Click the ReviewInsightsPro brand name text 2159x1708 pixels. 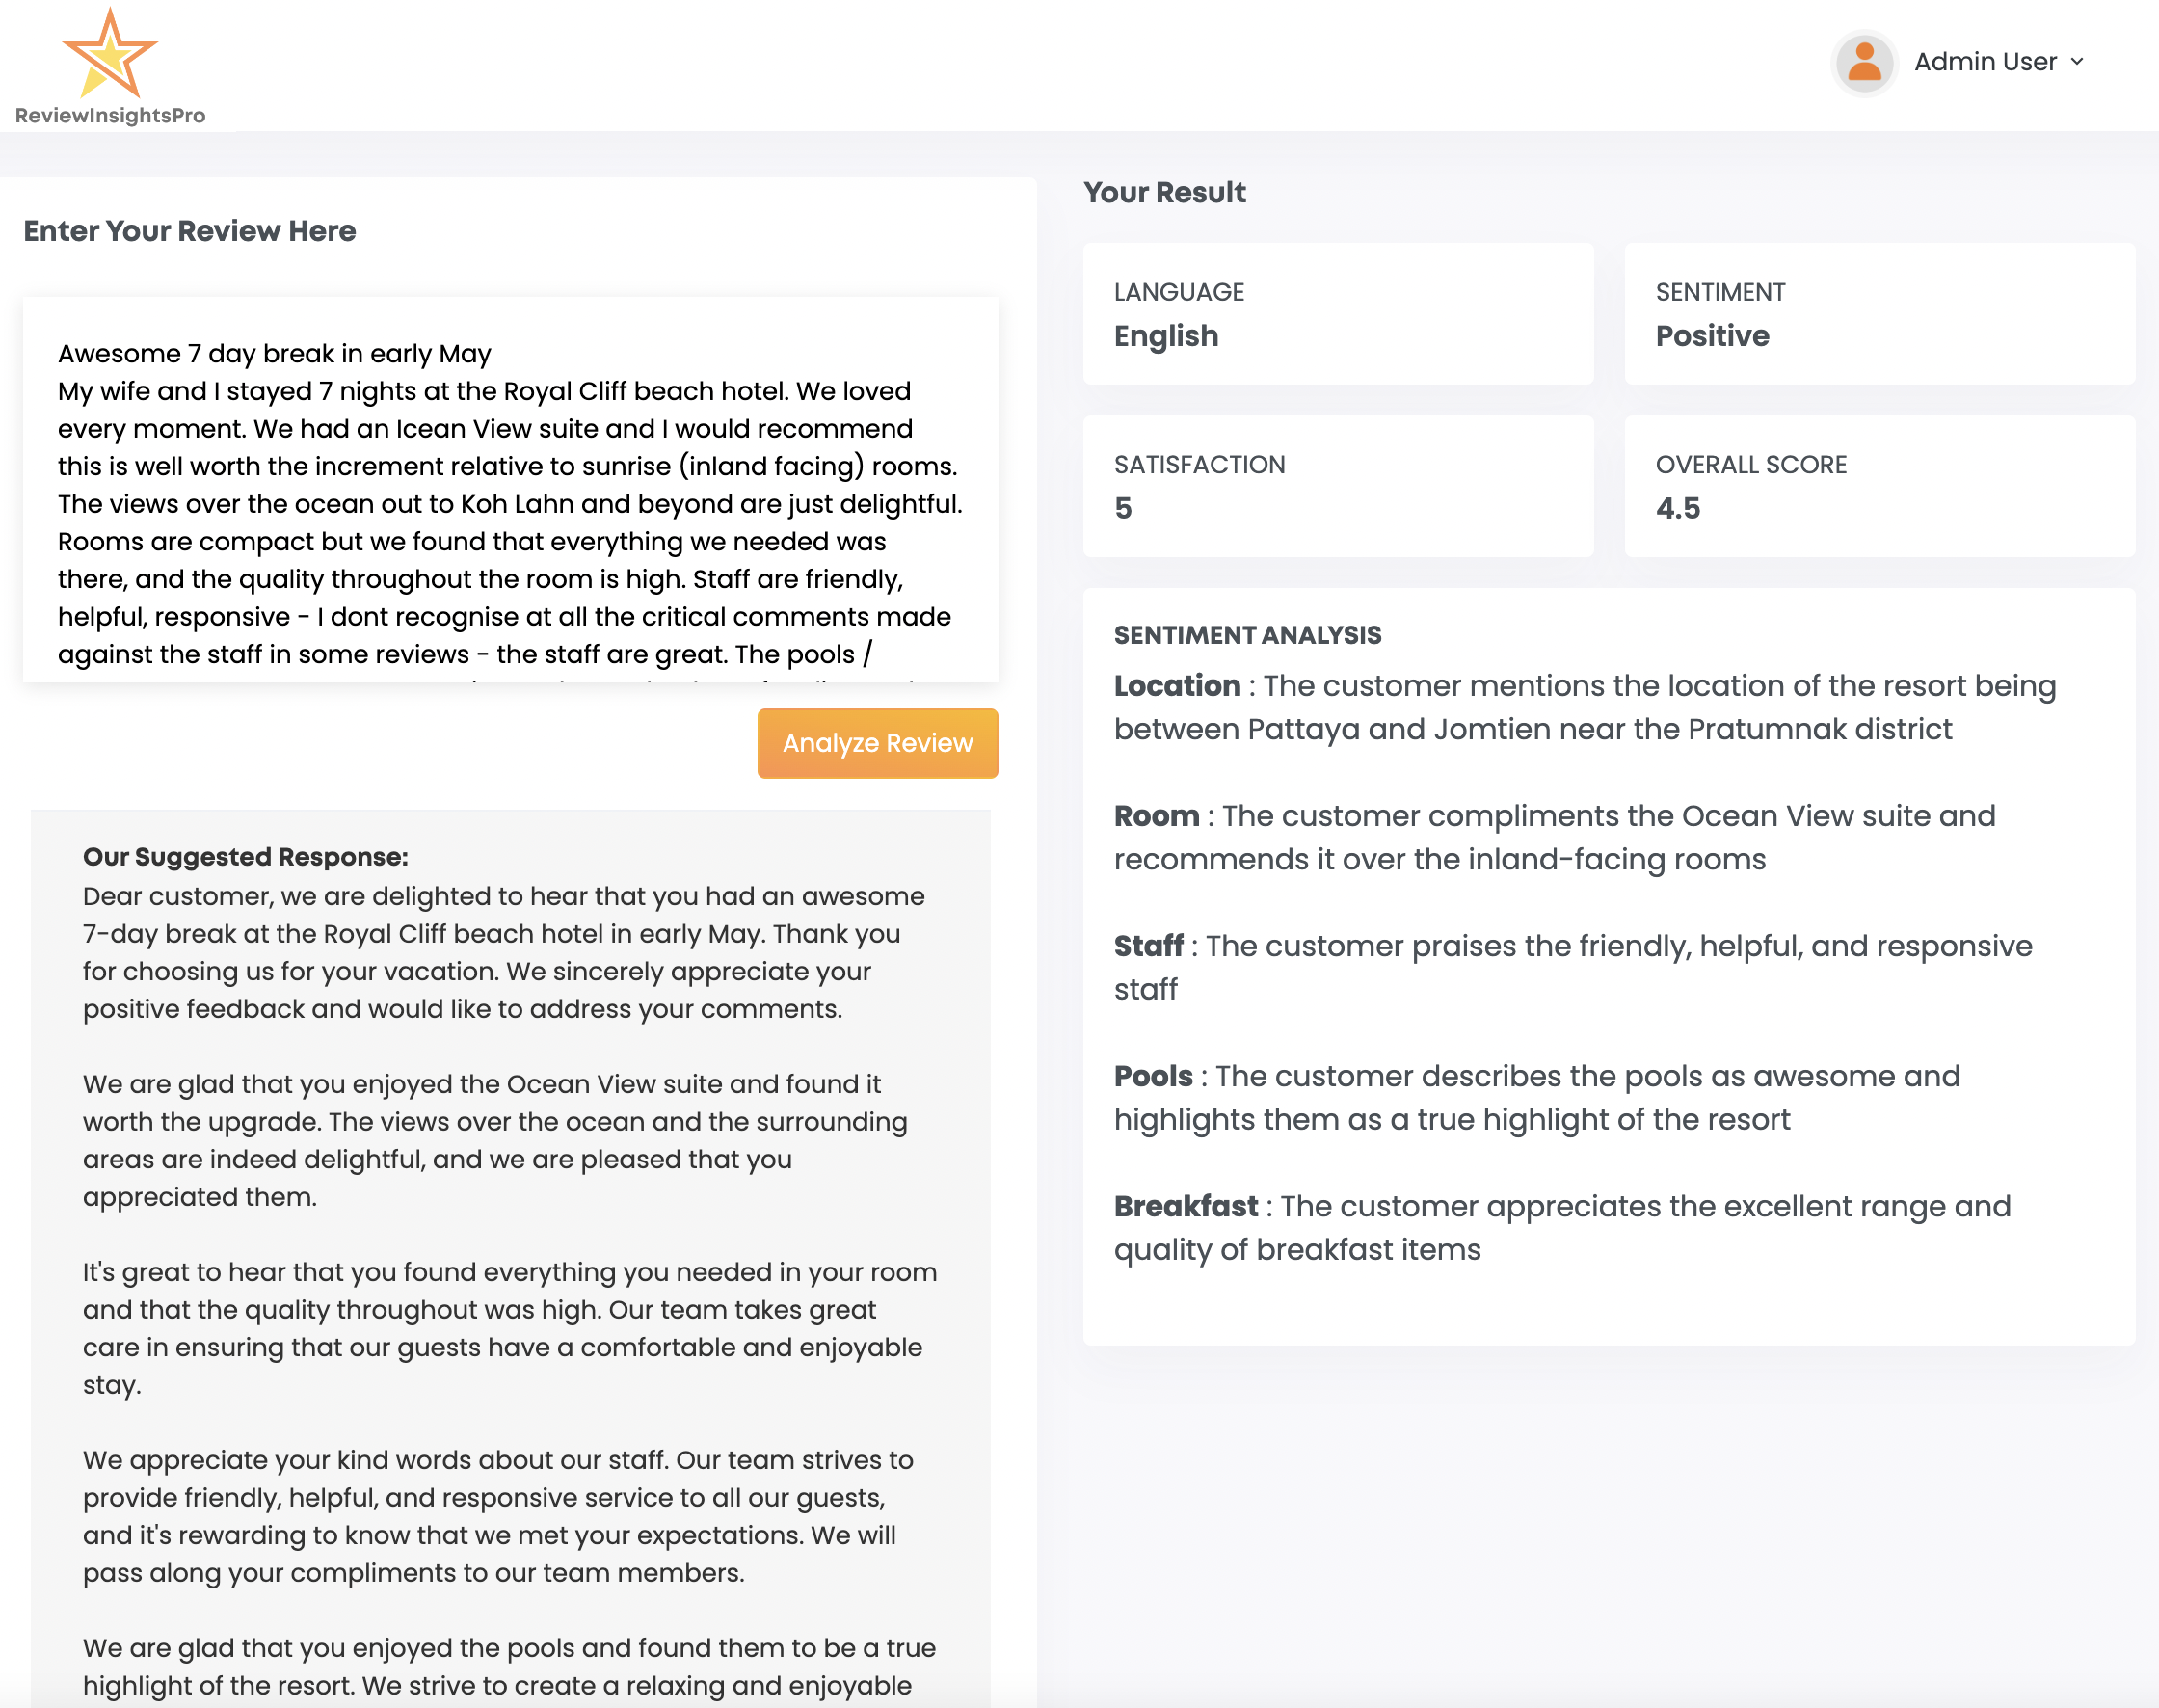click(x=110, y=116)
